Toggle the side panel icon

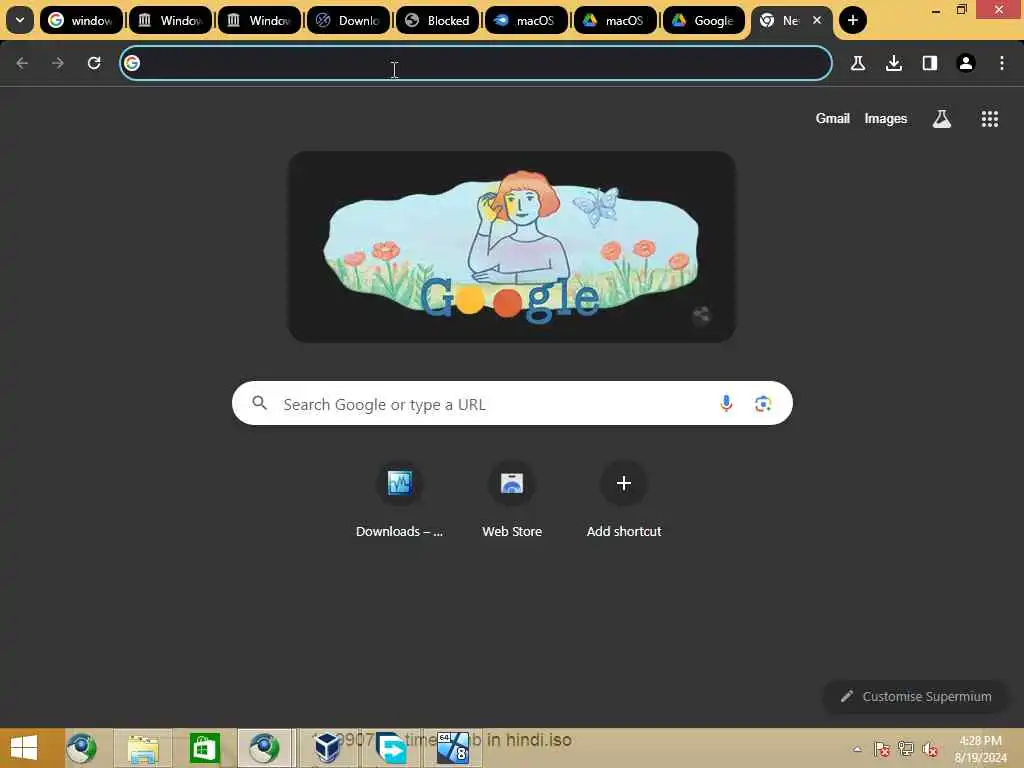point(930,63)
